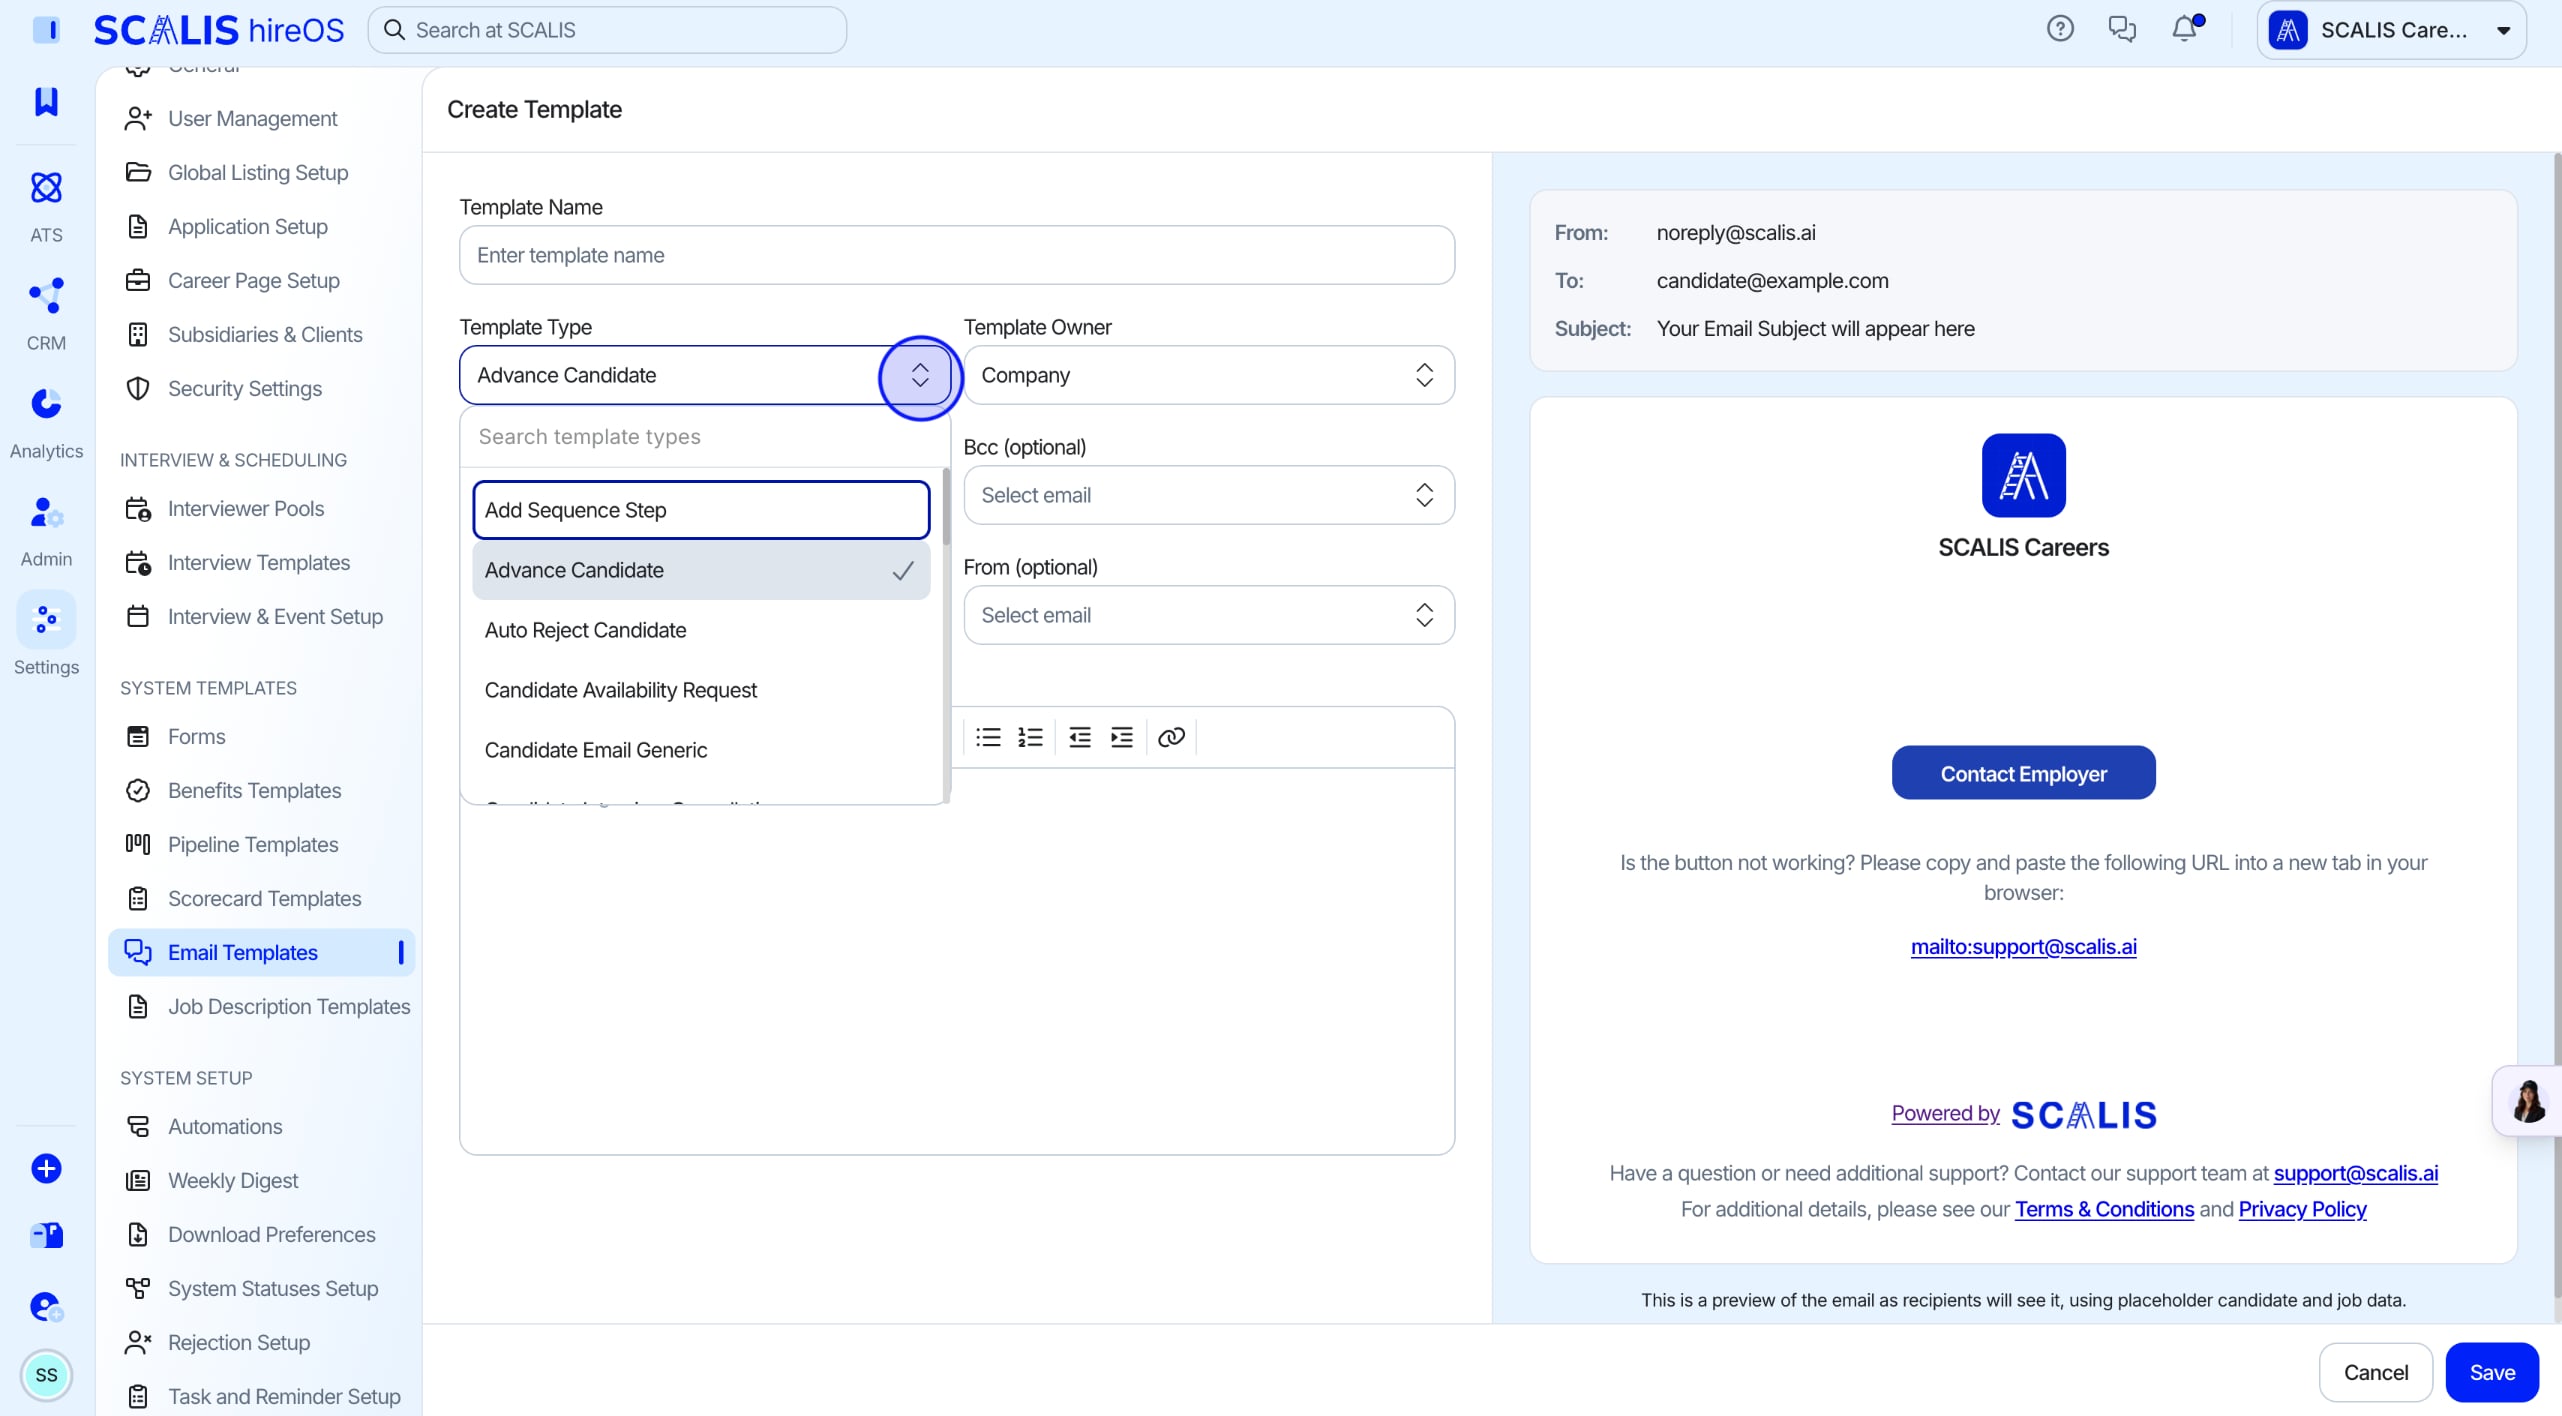Image resolution: width=2562 pixels, height=1416 pixels.
Task: Open the Analytics module
Action: click(46, 422)
